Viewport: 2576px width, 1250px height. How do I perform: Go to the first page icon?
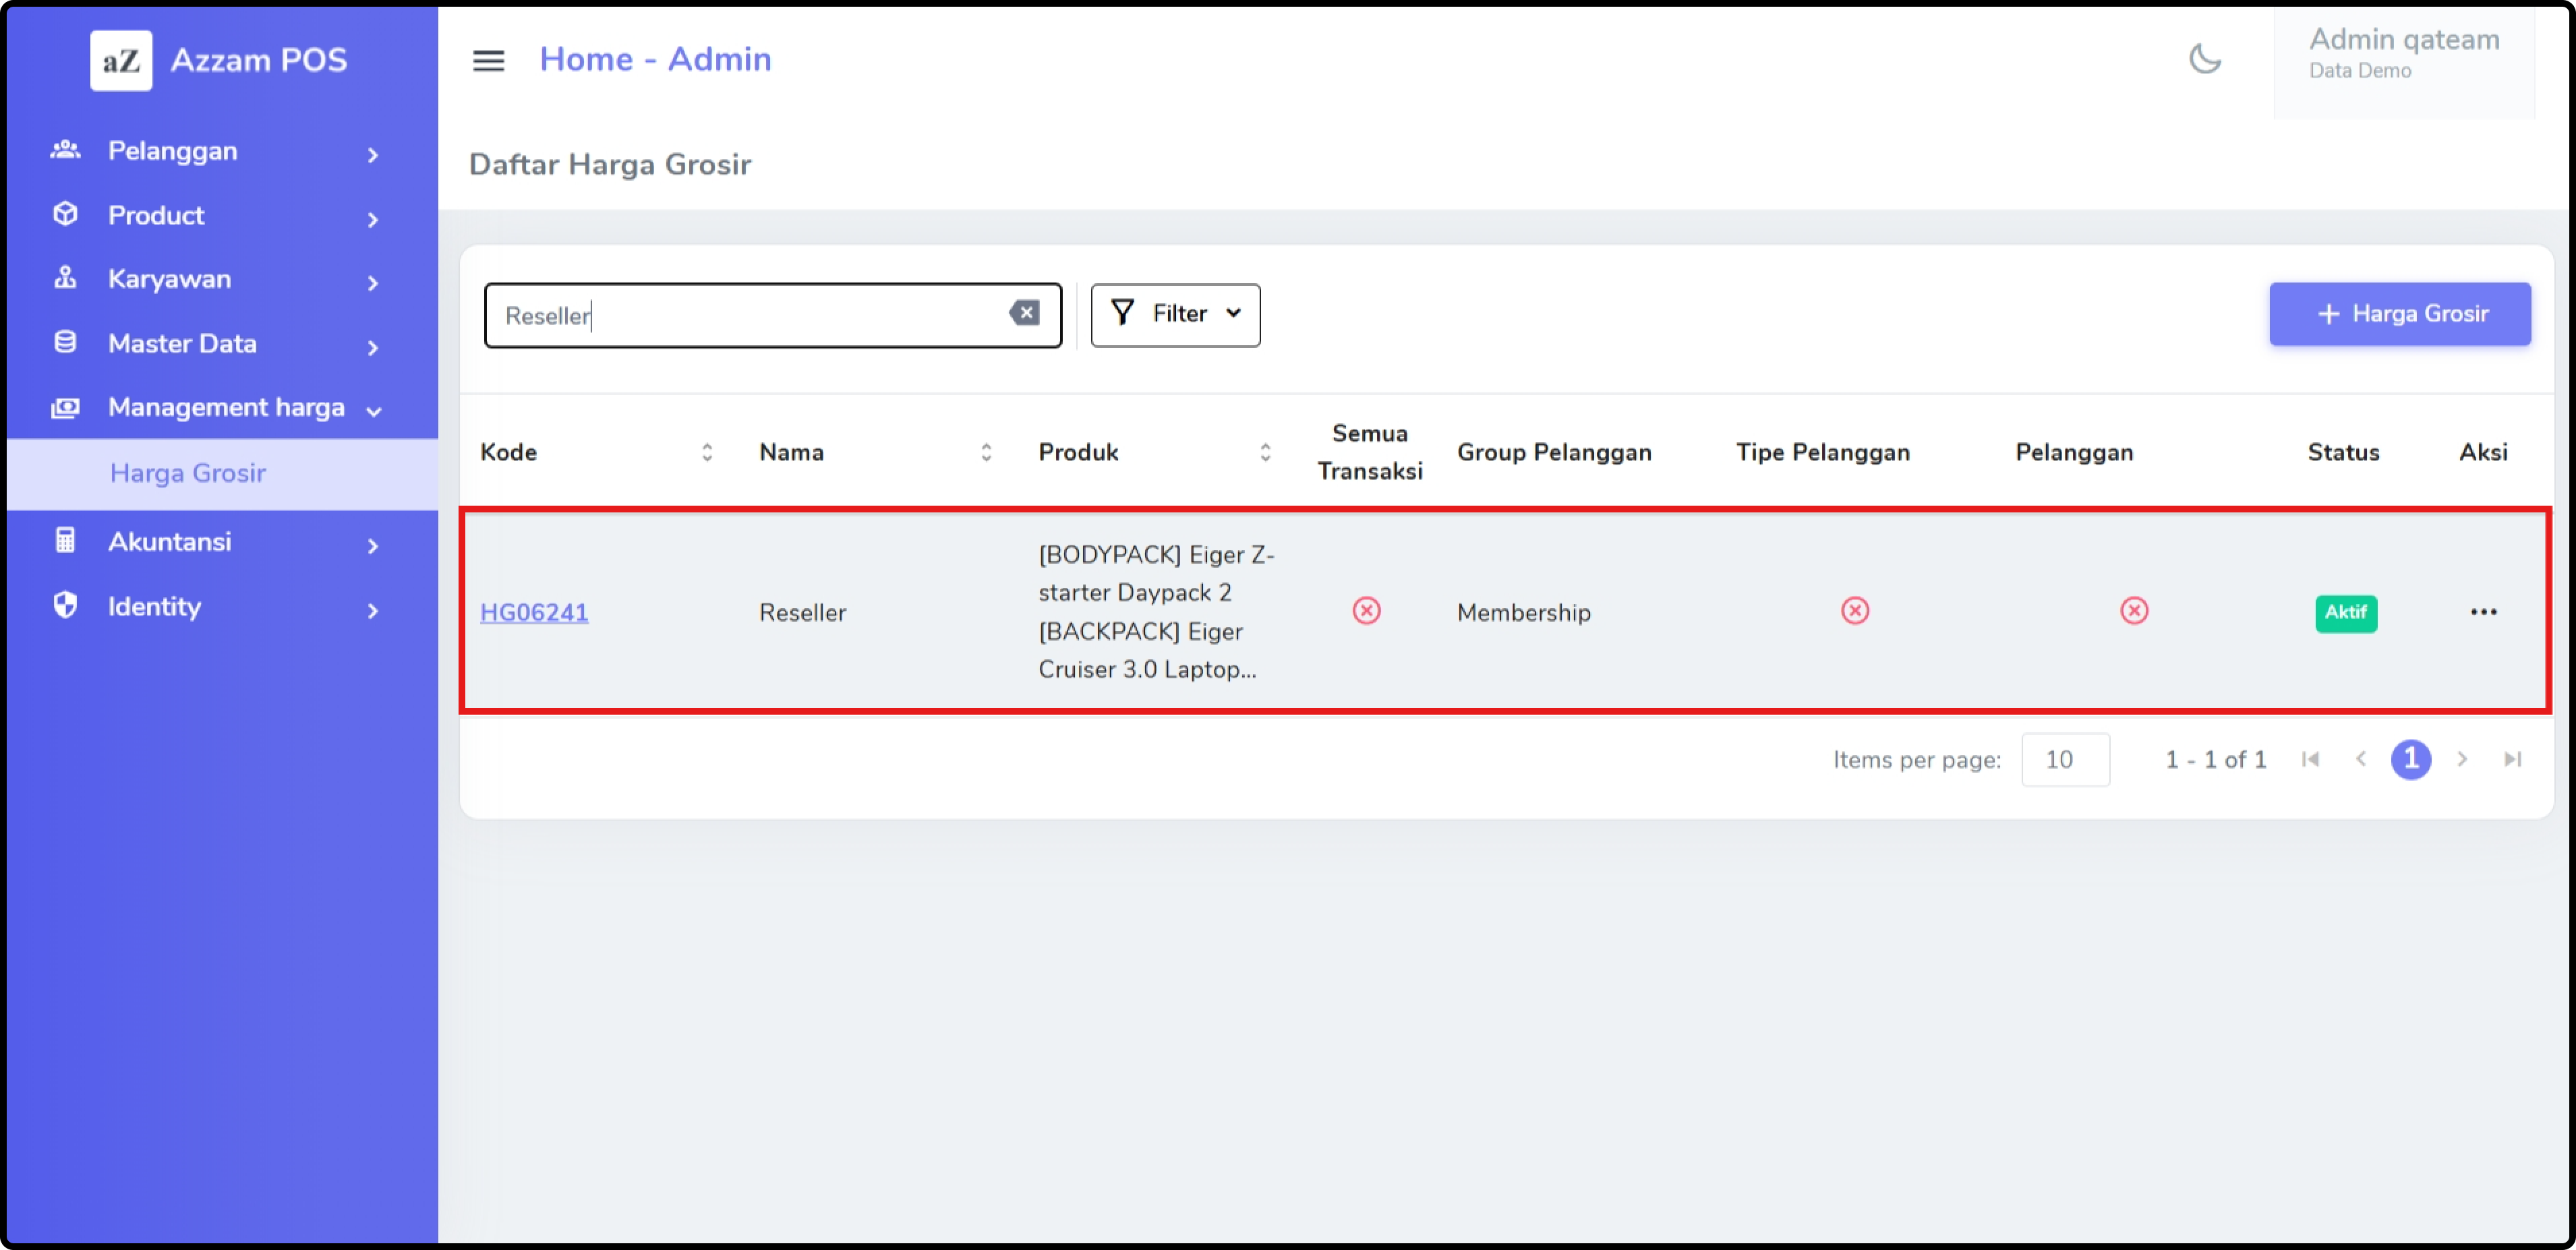pos(2310,759)
